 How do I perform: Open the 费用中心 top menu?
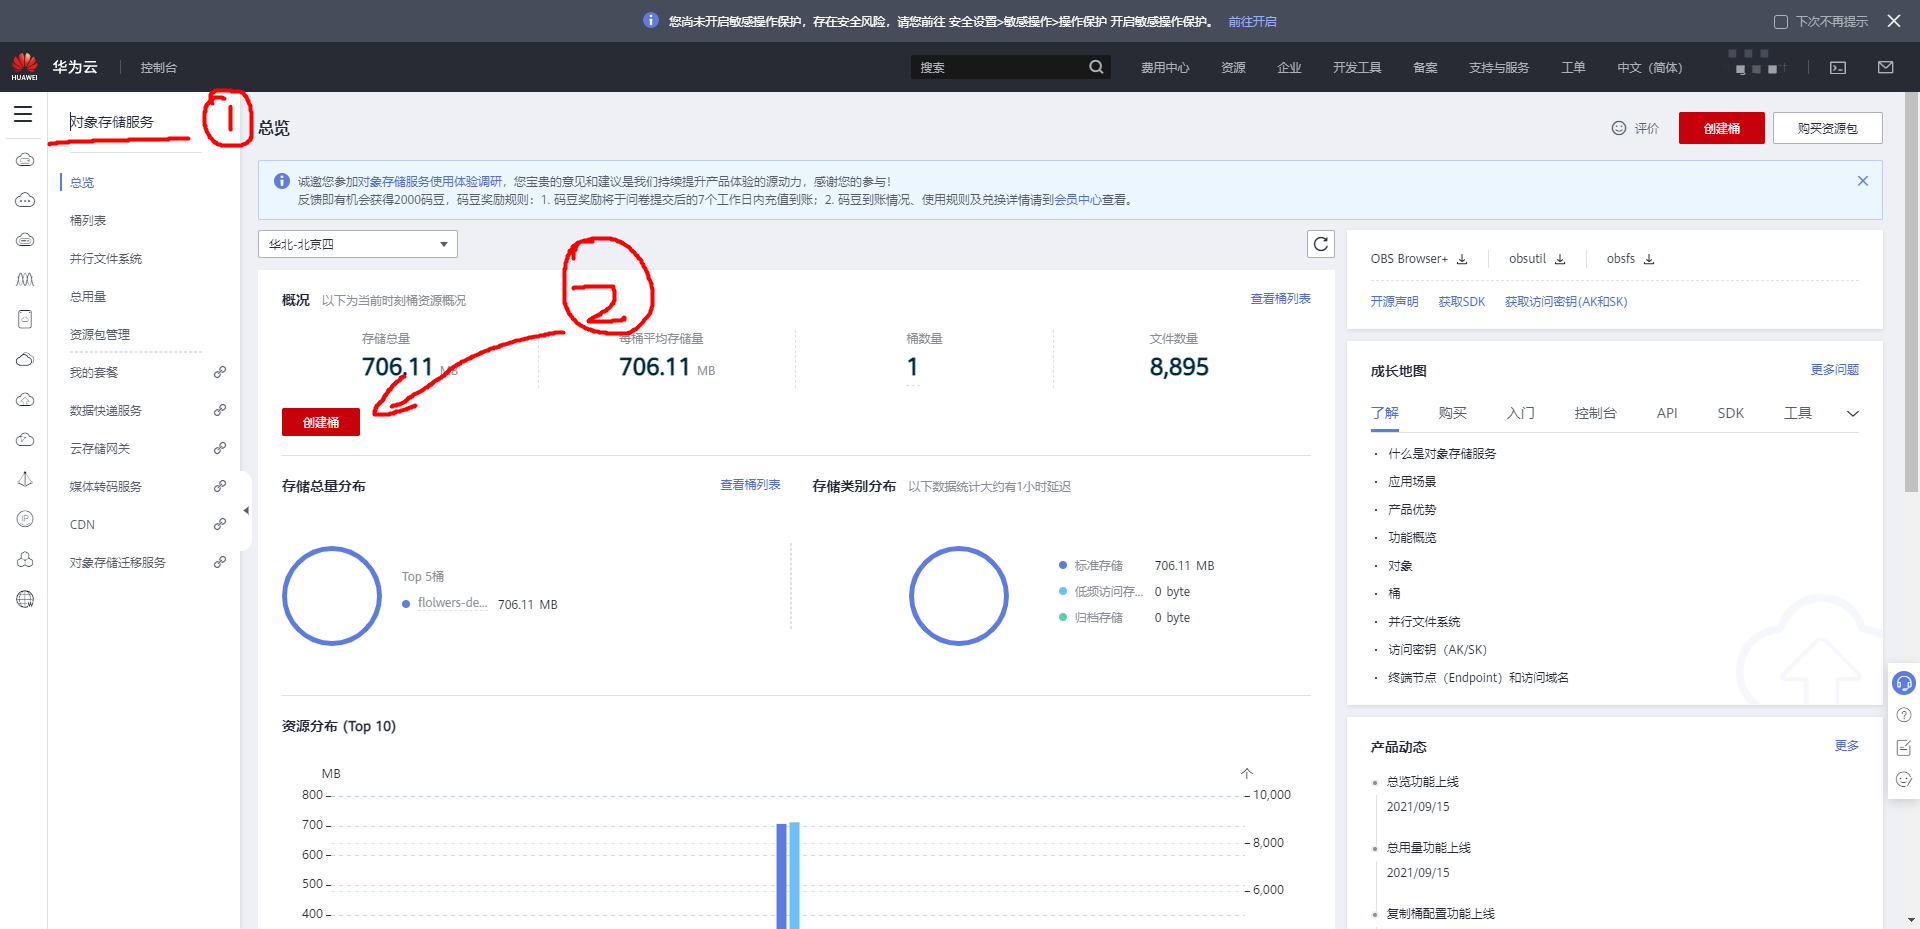point(1165,68)
